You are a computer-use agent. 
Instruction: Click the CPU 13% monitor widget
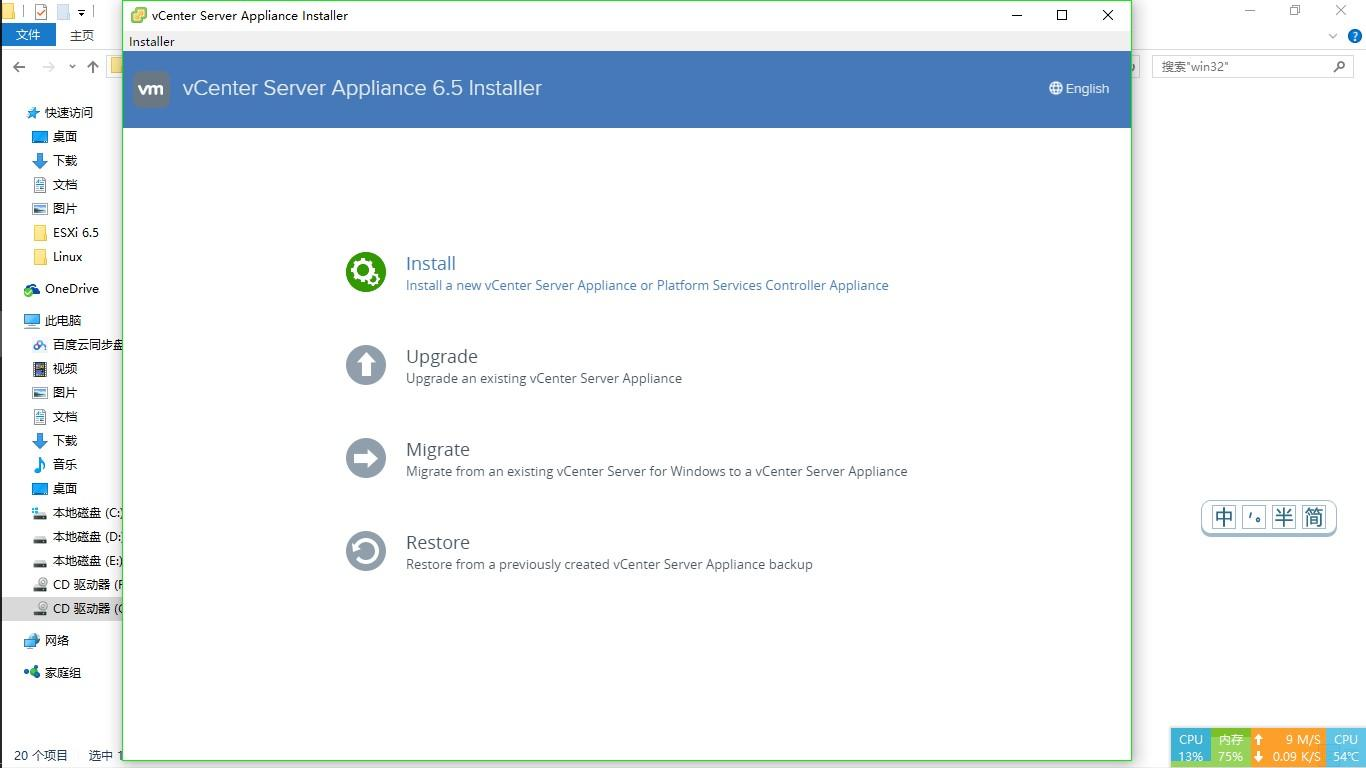[x=1190, y=748]
